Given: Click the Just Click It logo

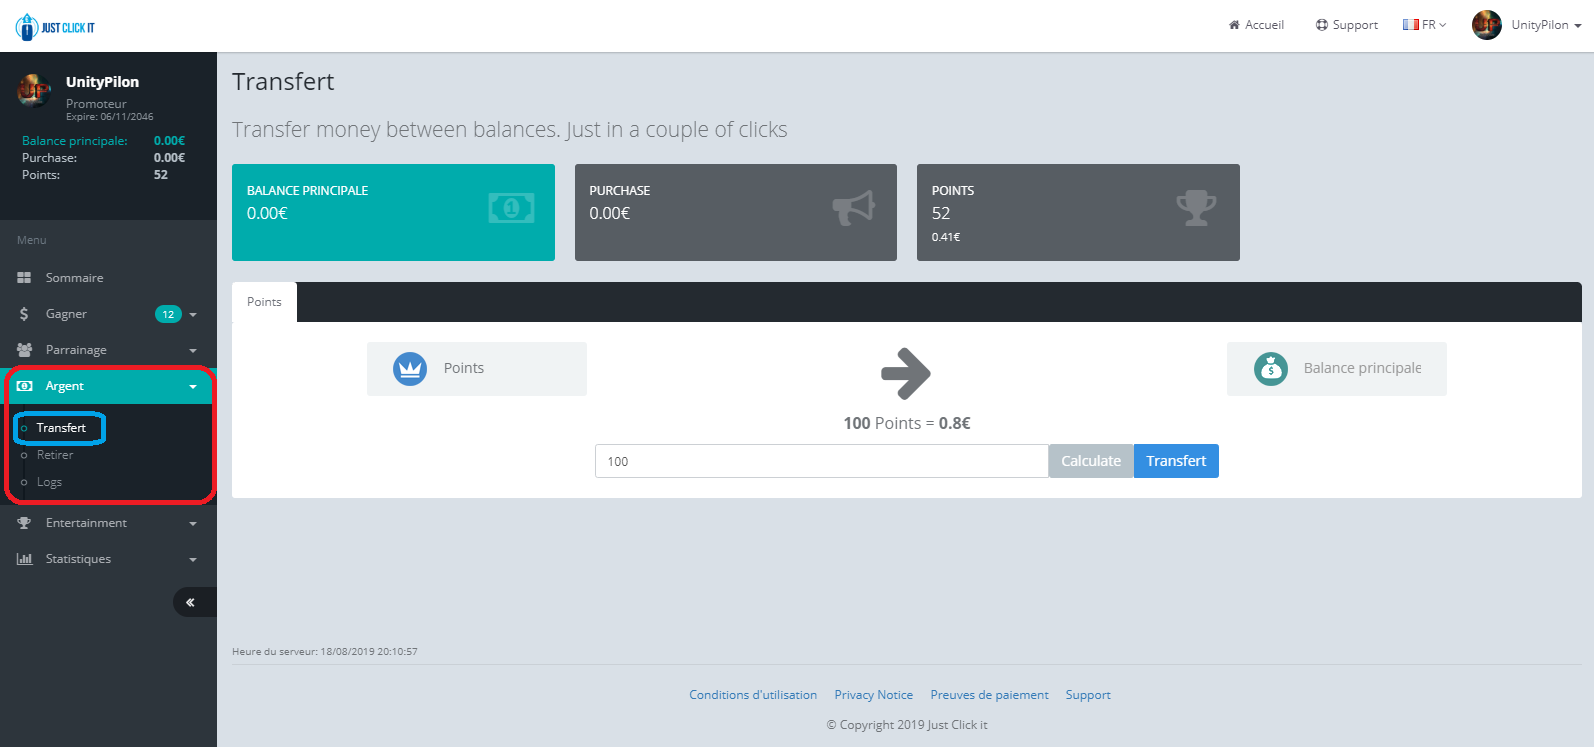Looking at the screenshot, I should tap(56, 27).
